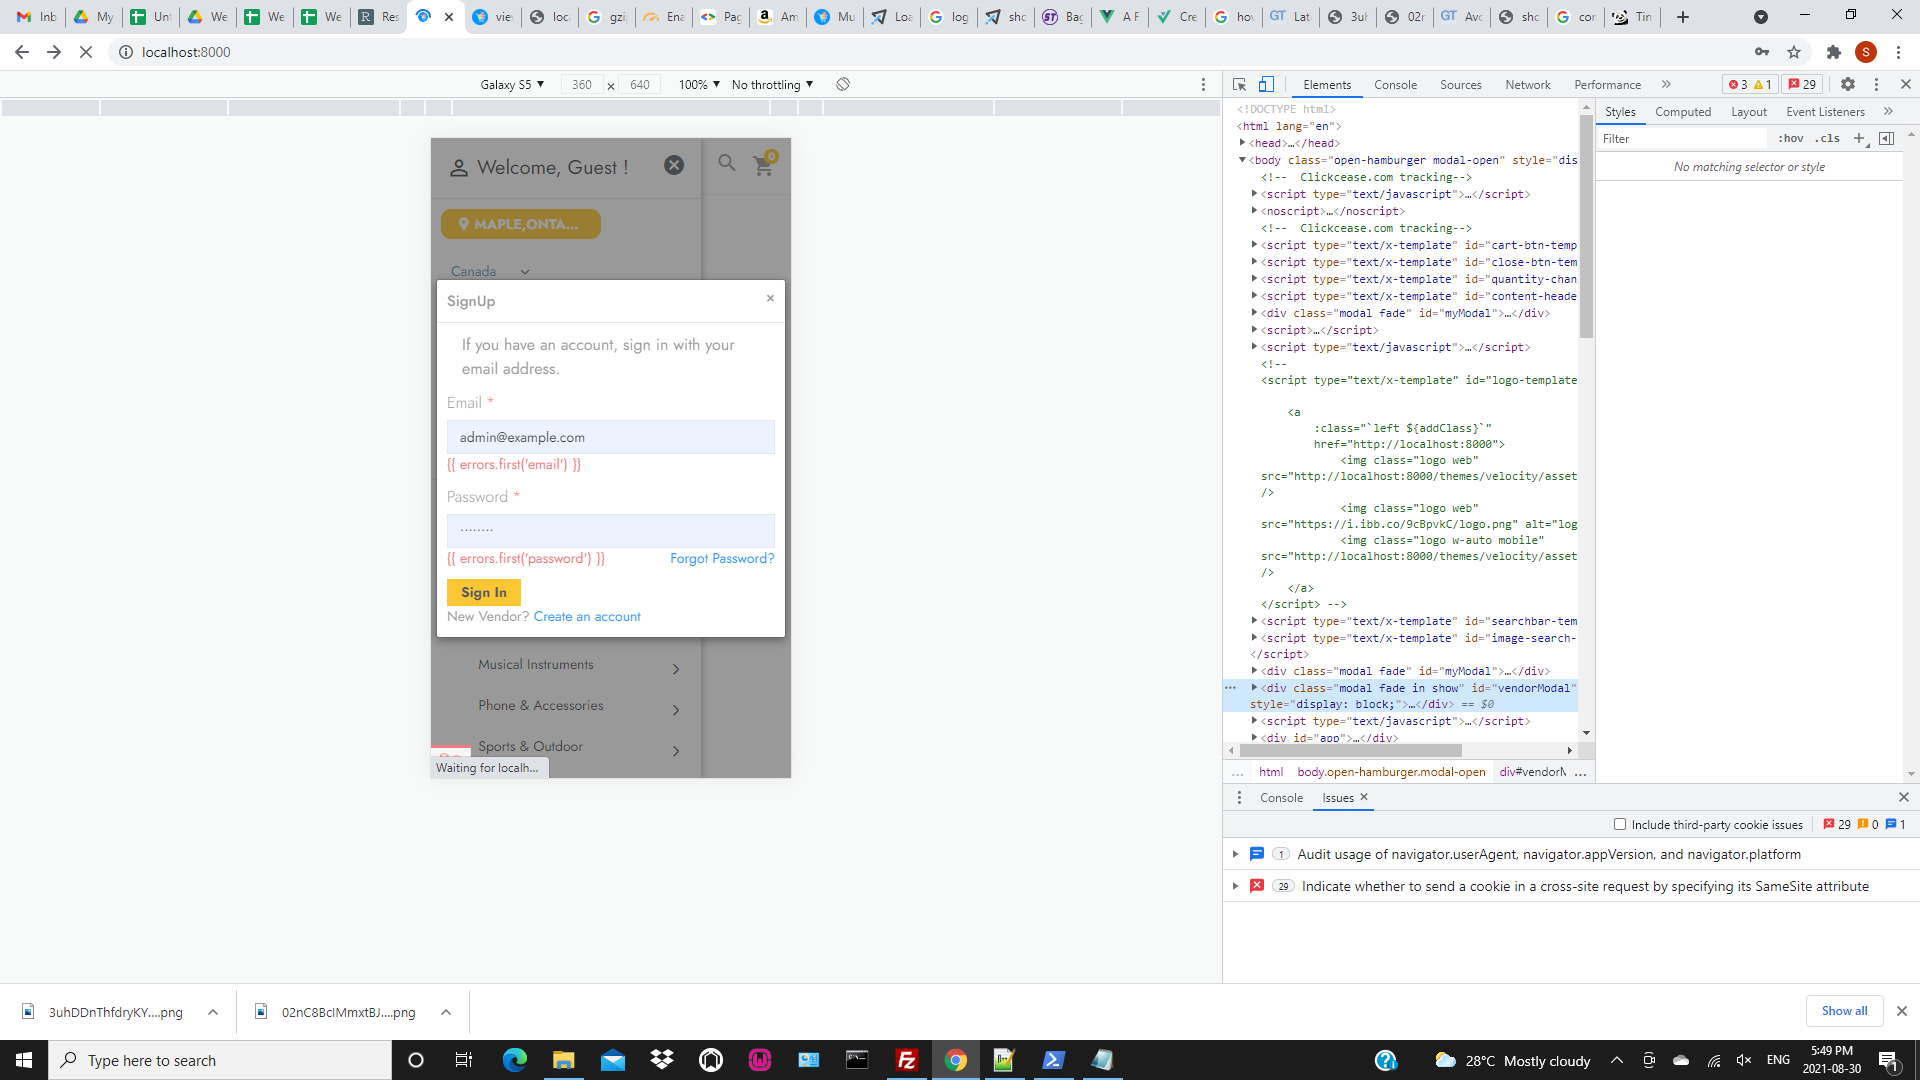Open DevTools three-dot customize menu
1920x1080 pixels.
coord(1877,85)
